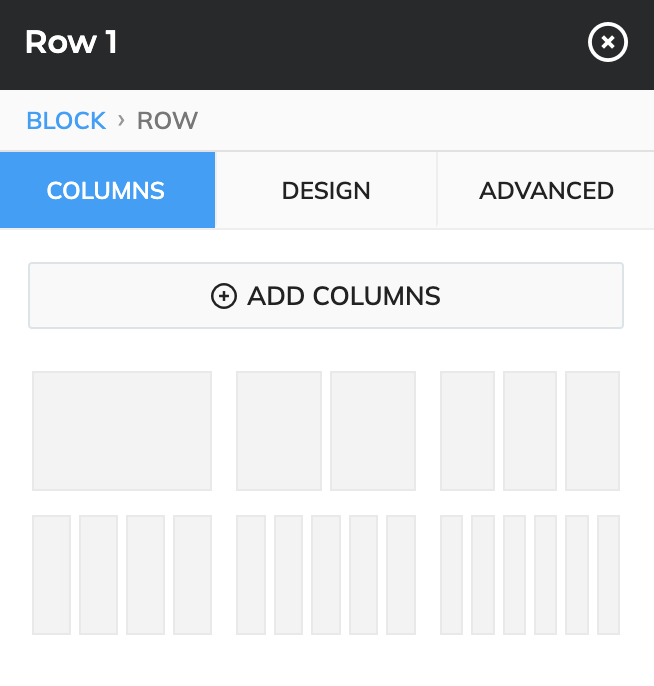This screenshot has height=686, width=654.
Task: Click middle block of the three-column preset
Action: (x=530, y=431)
